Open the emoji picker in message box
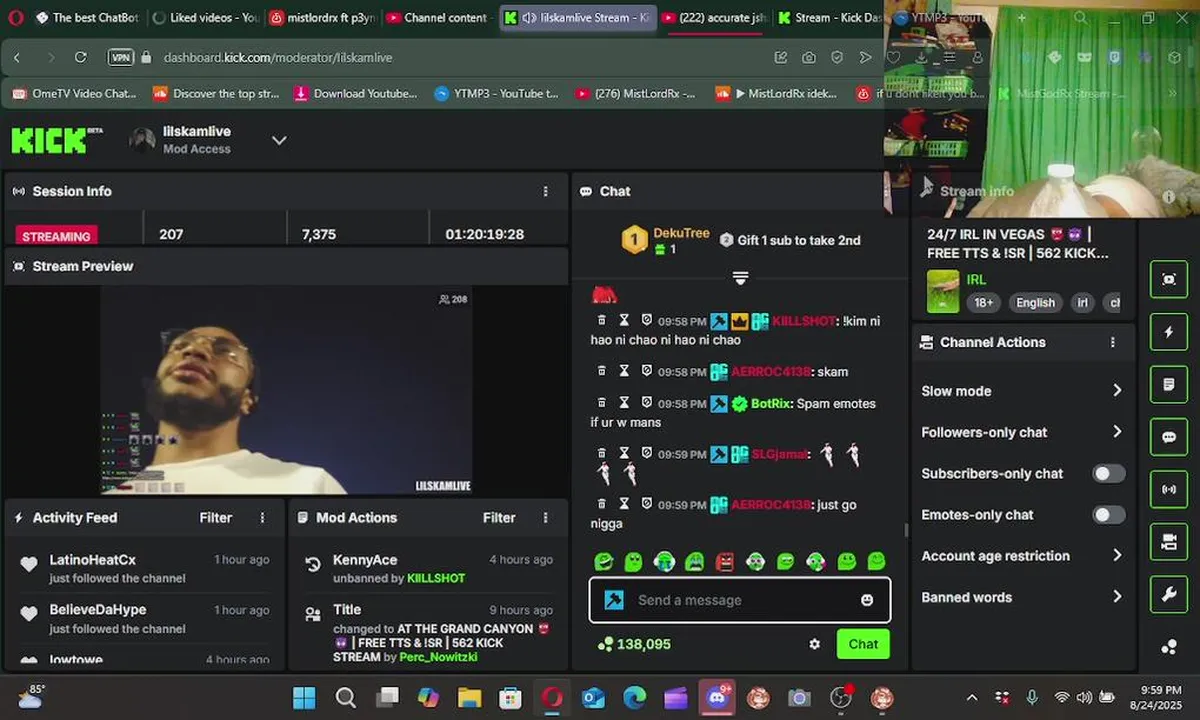 pos(867,600)
